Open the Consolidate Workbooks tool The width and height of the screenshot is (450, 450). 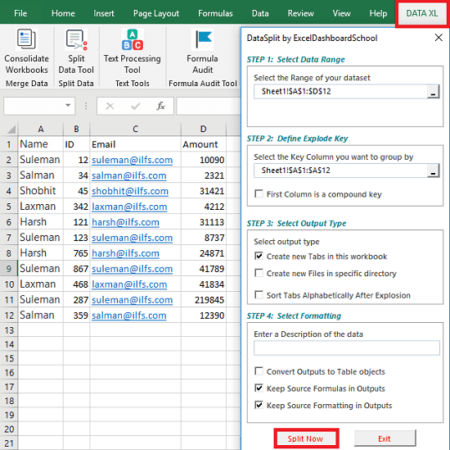[x=26, y=52]
